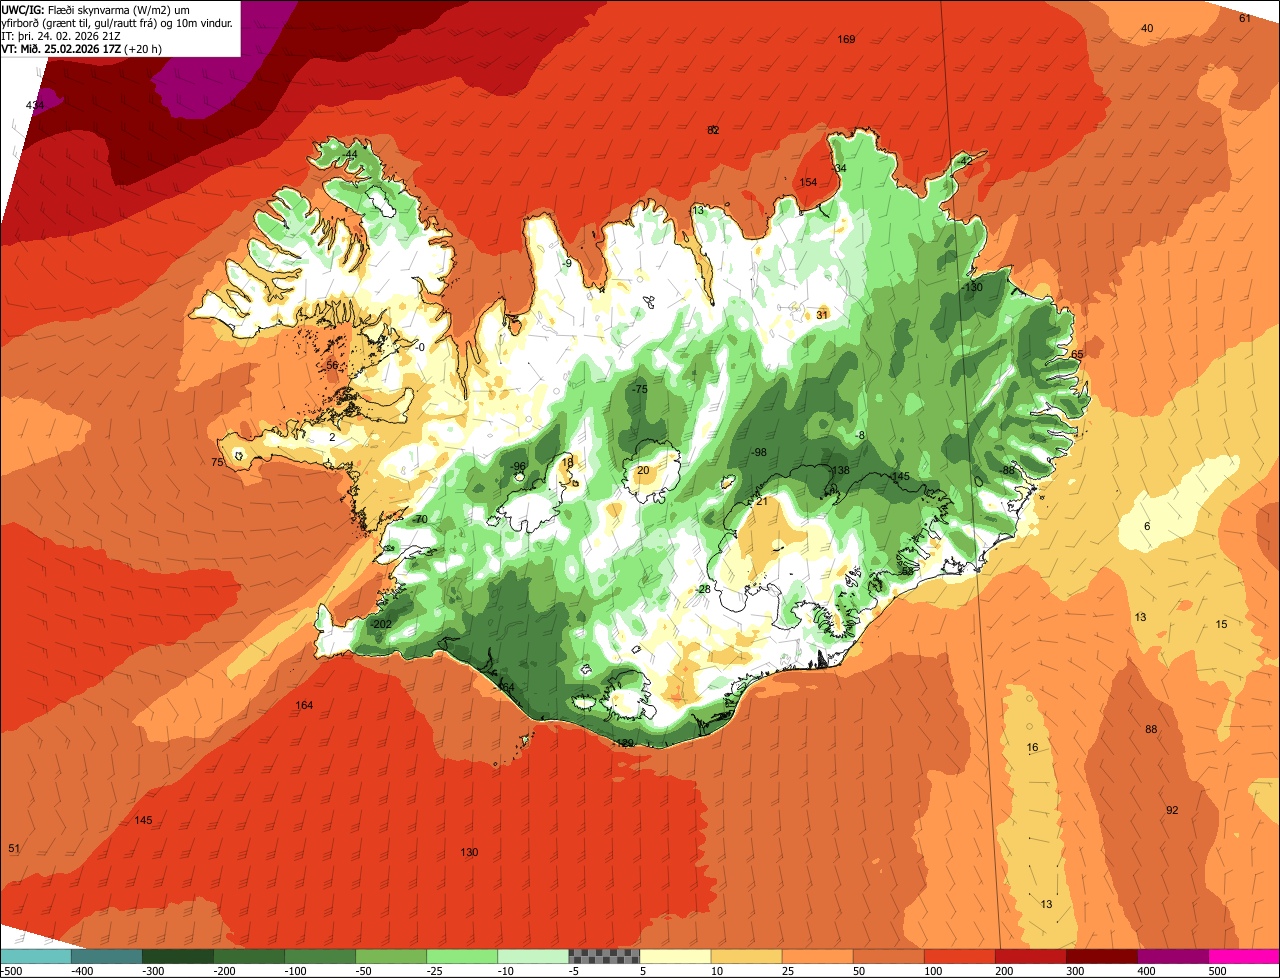Click the map value -130
The width and height of the screenshot is (1280, 978).
coord(972,287)
